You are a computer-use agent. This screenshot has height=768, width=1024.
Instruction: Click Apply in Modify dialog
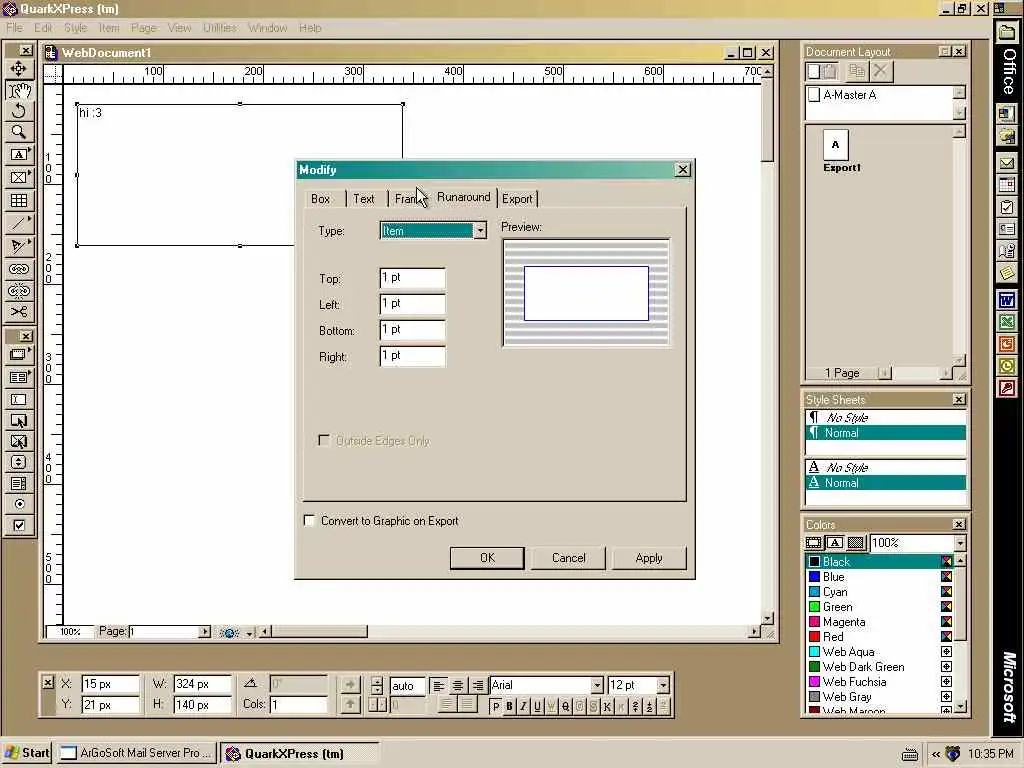pos(648,558)
